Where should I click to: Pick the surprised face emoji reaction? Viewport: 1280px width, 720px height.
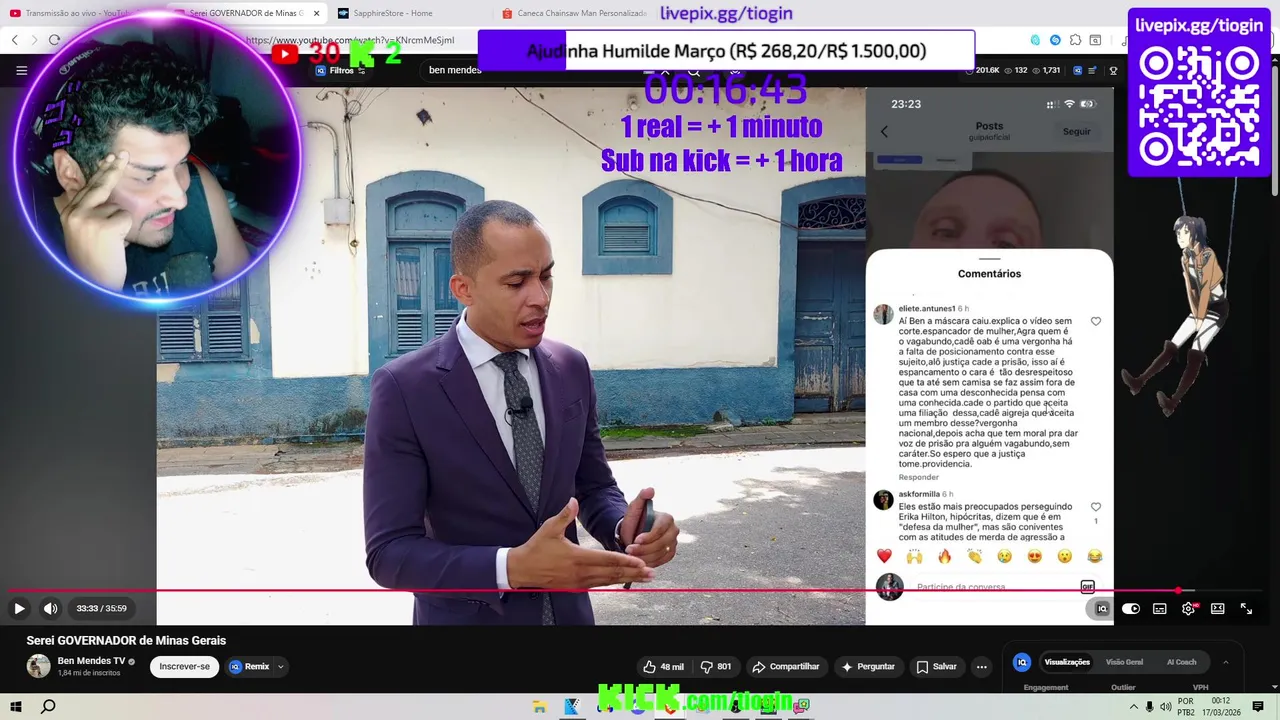(x=1065, y=556)
